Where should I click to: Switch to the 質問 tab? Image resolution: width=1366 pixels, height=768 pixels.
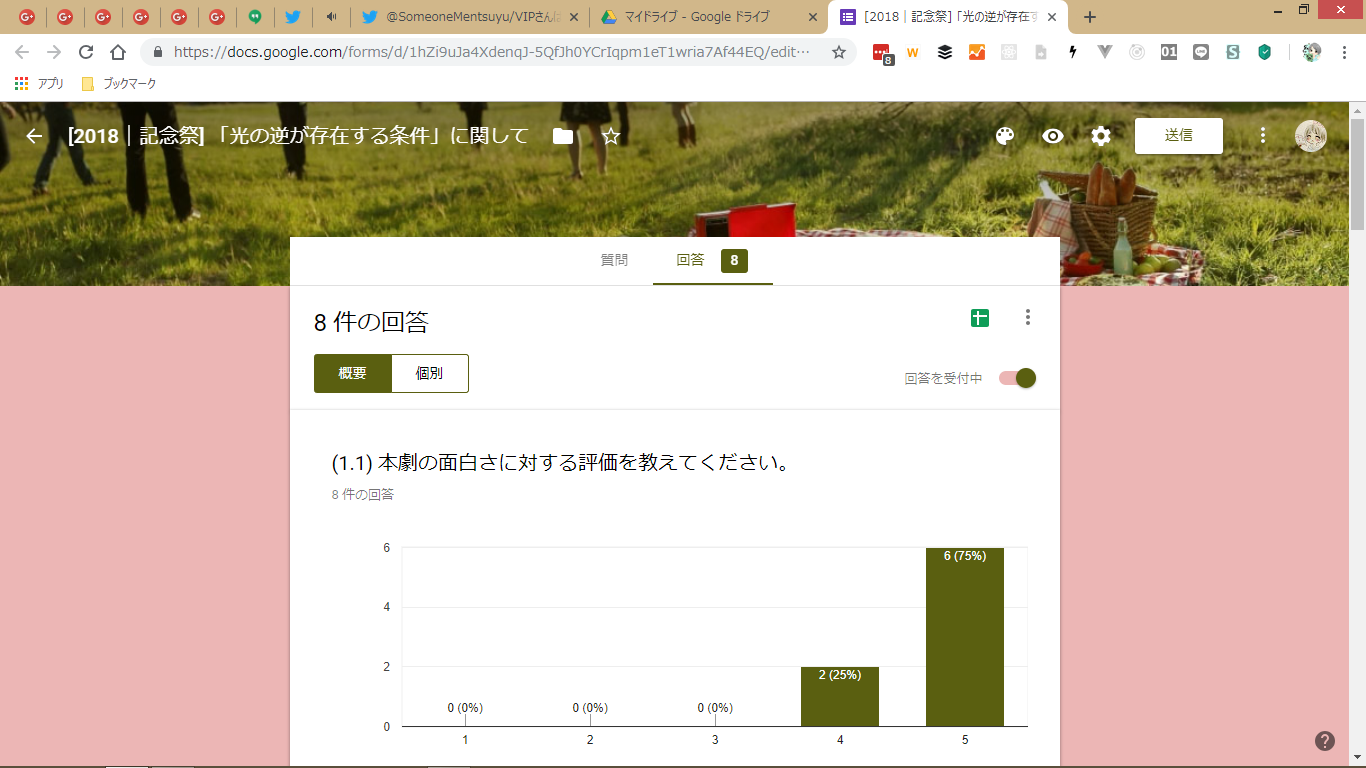(x=614, y=260)
